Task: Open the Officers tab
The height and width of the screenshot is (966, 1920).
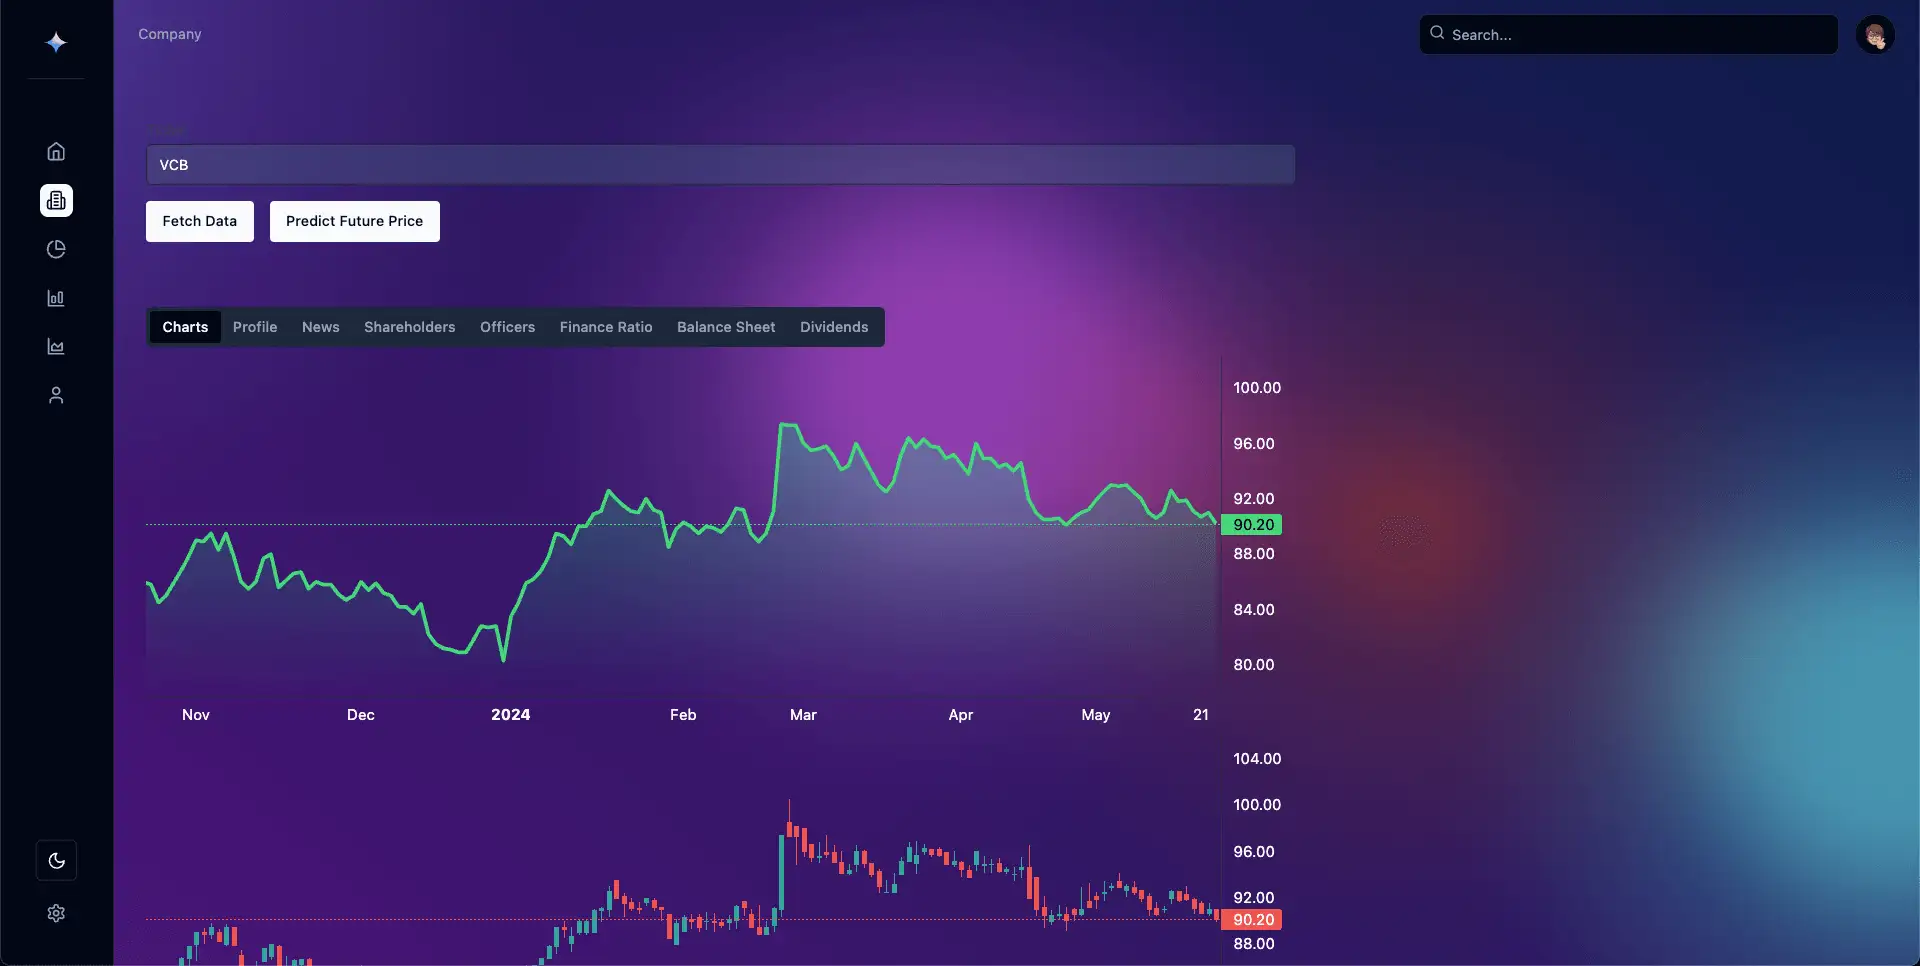Action: [x=508, y=327]
